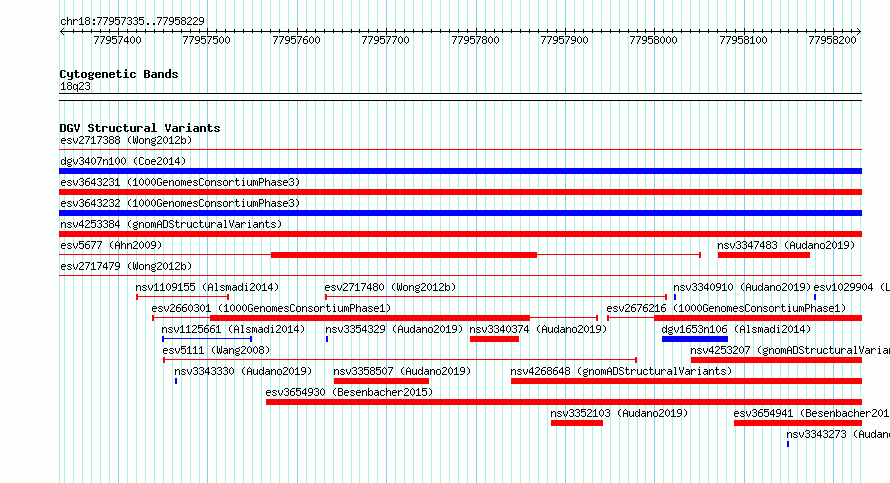Click the 77958200 ruler tick label
This screenshot has width=890, height=483.
click(x=832, y=40)
